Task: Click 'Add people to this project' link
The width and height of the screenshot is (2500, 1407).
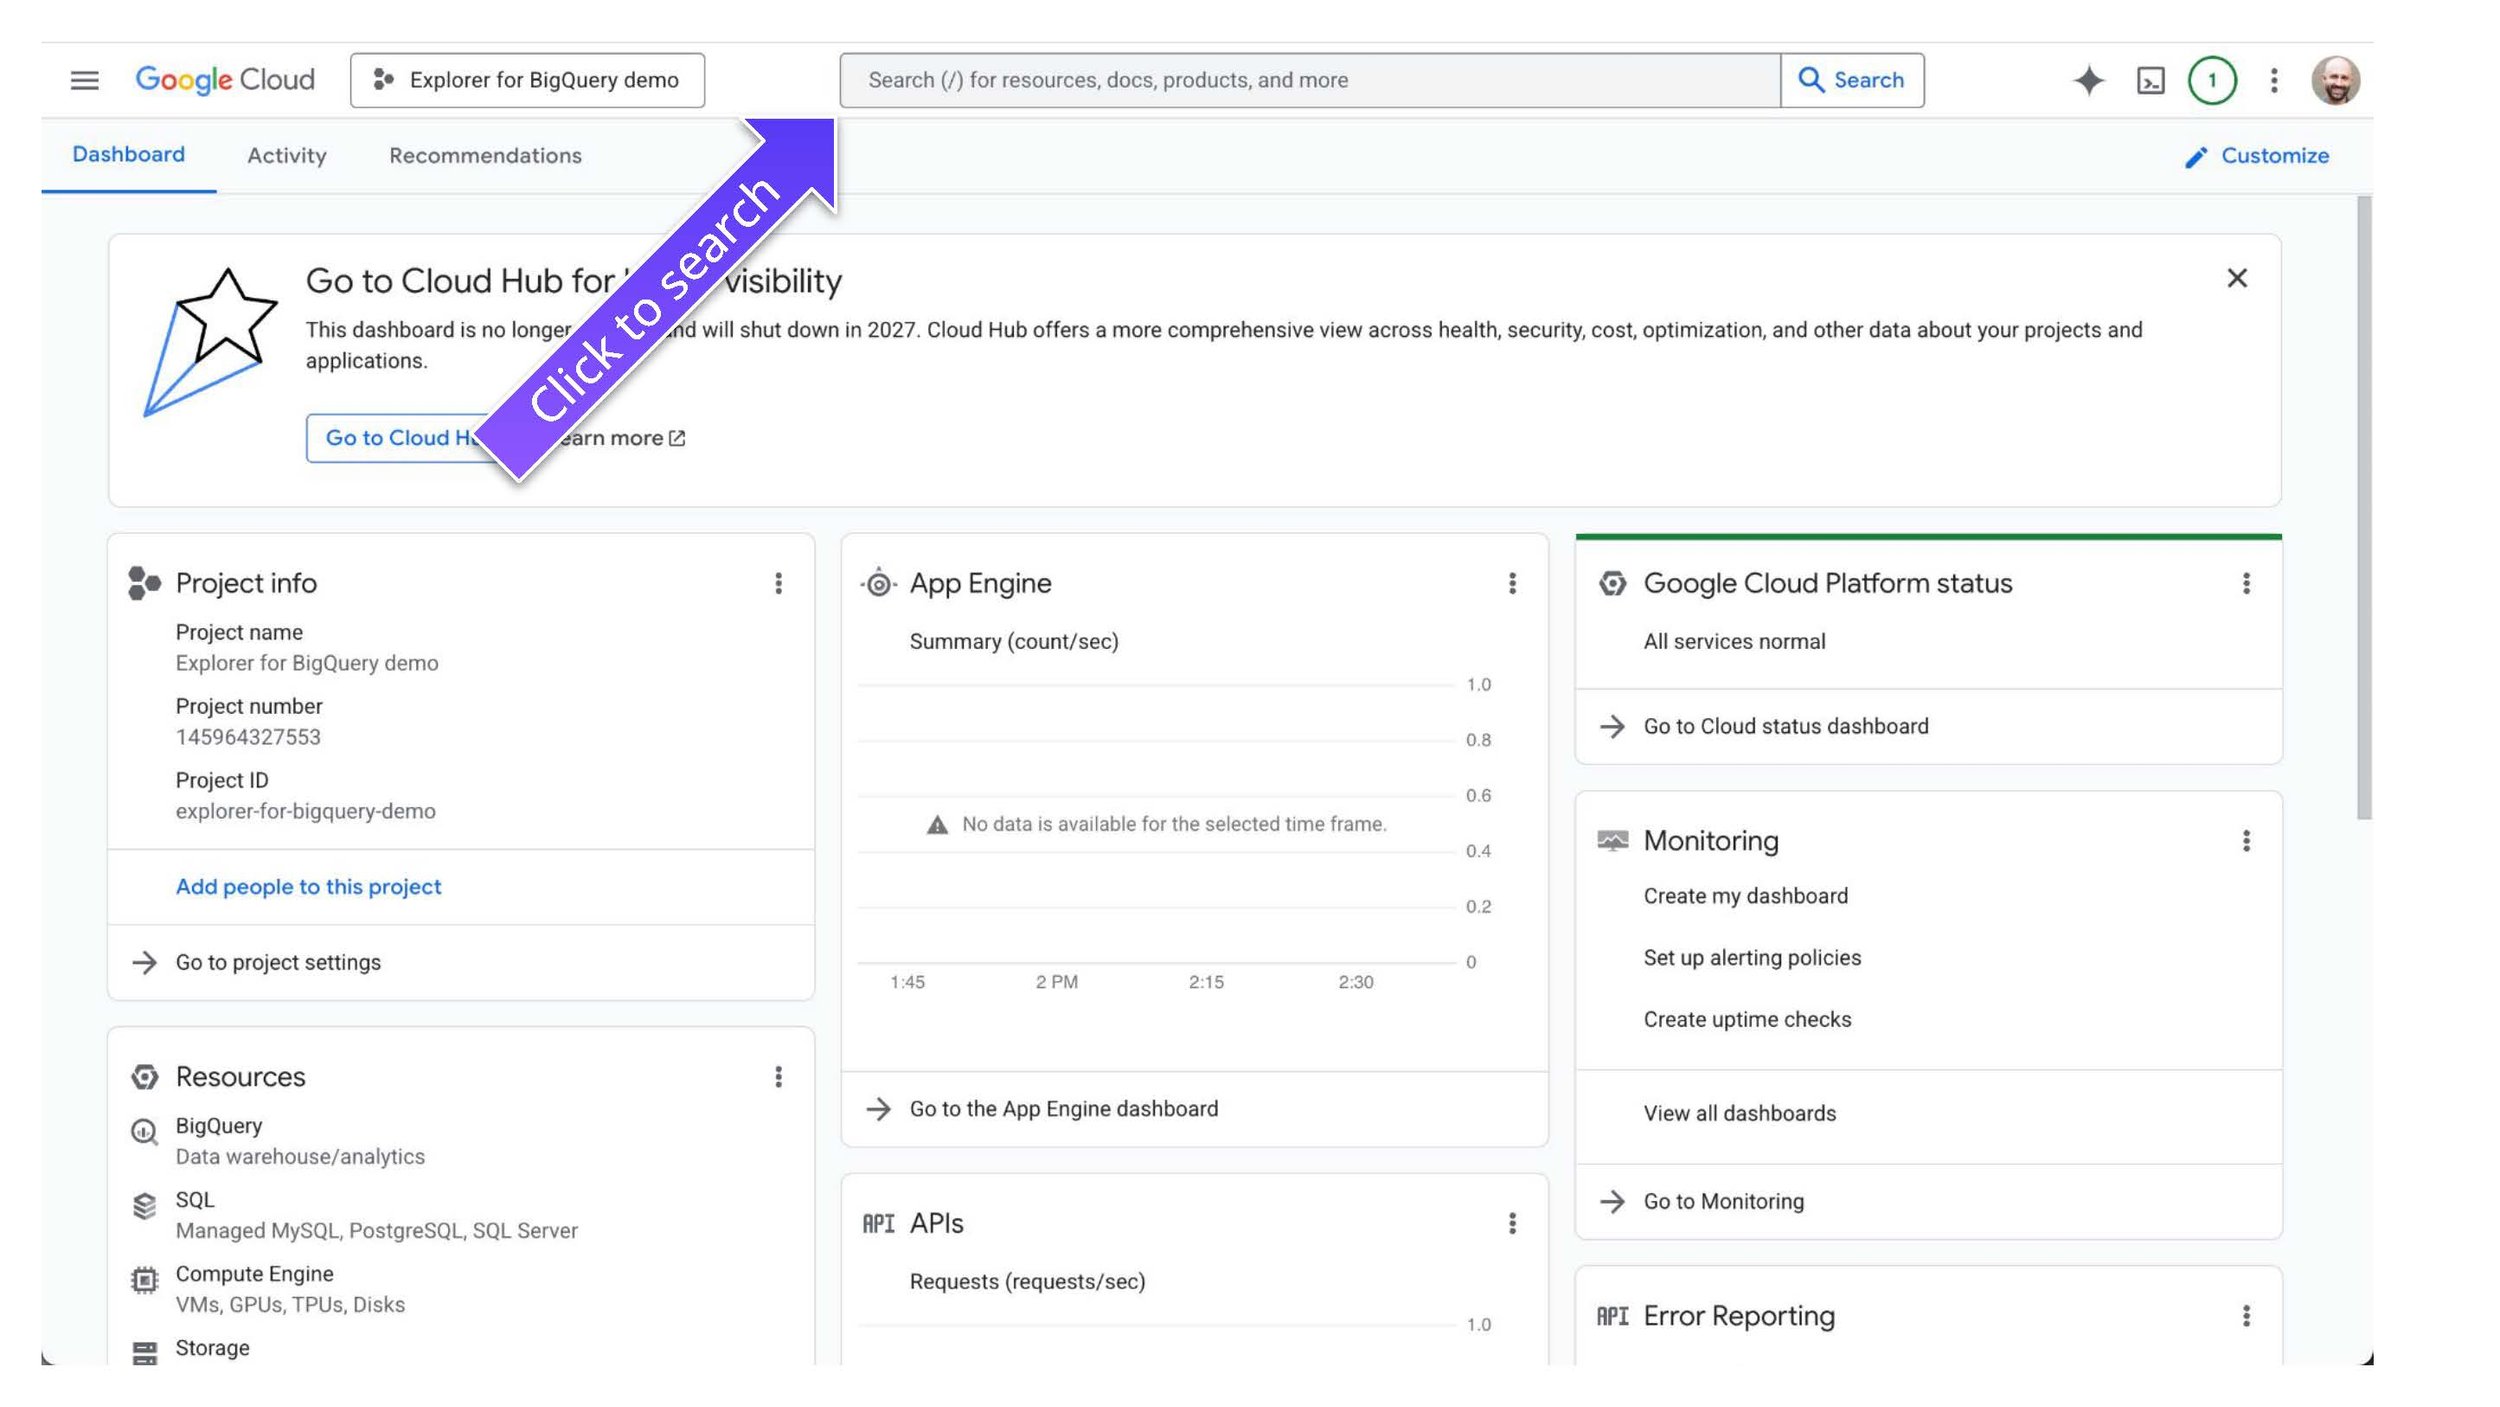Action: [308, 887]
